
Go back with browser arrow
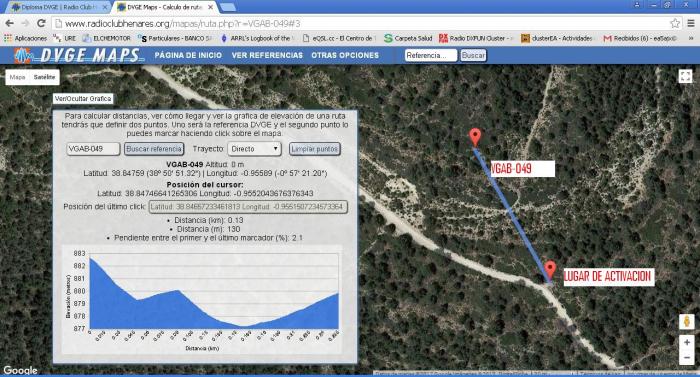pos(10,23)
